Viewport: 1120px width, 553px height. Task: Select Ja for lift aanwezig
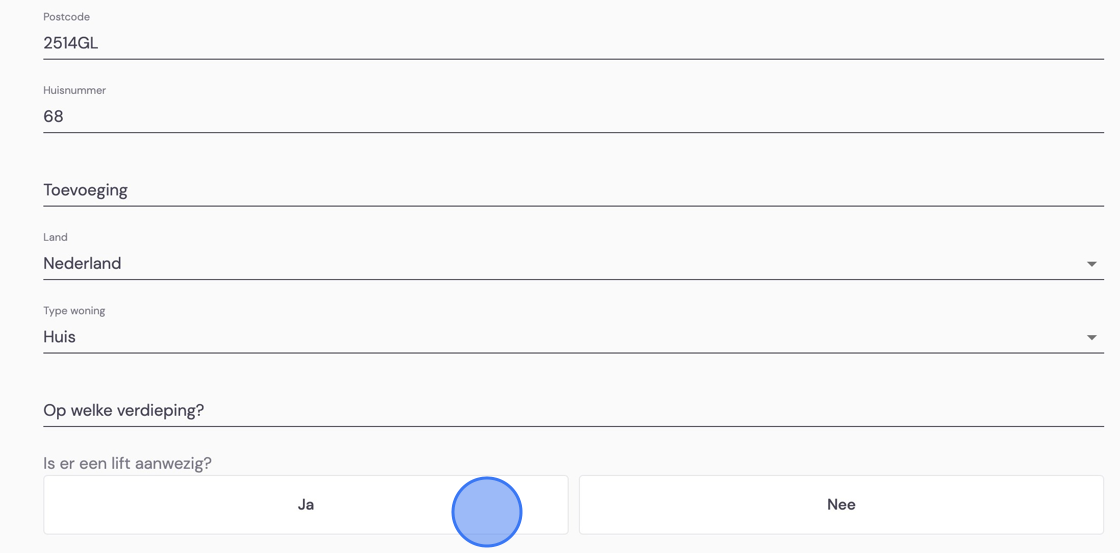coord(306,504)
